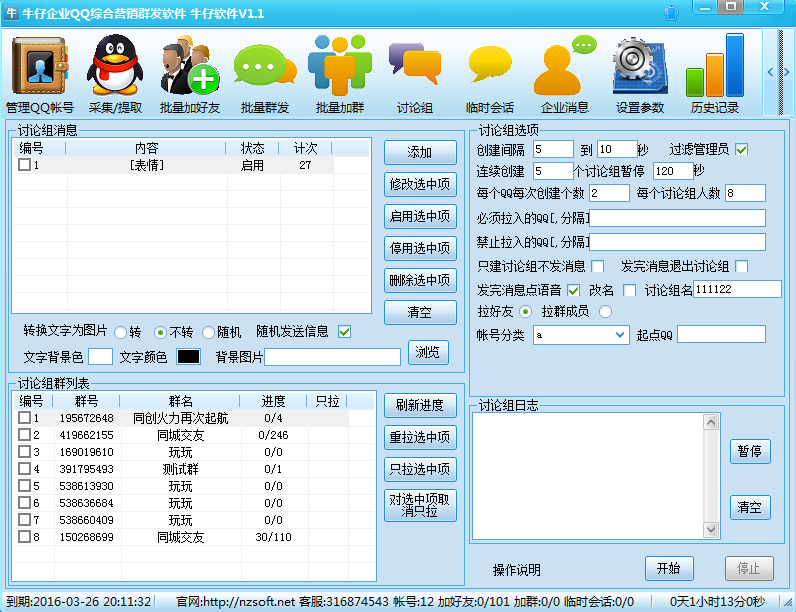Enable the 改名 checkbox

click(629, 290)
